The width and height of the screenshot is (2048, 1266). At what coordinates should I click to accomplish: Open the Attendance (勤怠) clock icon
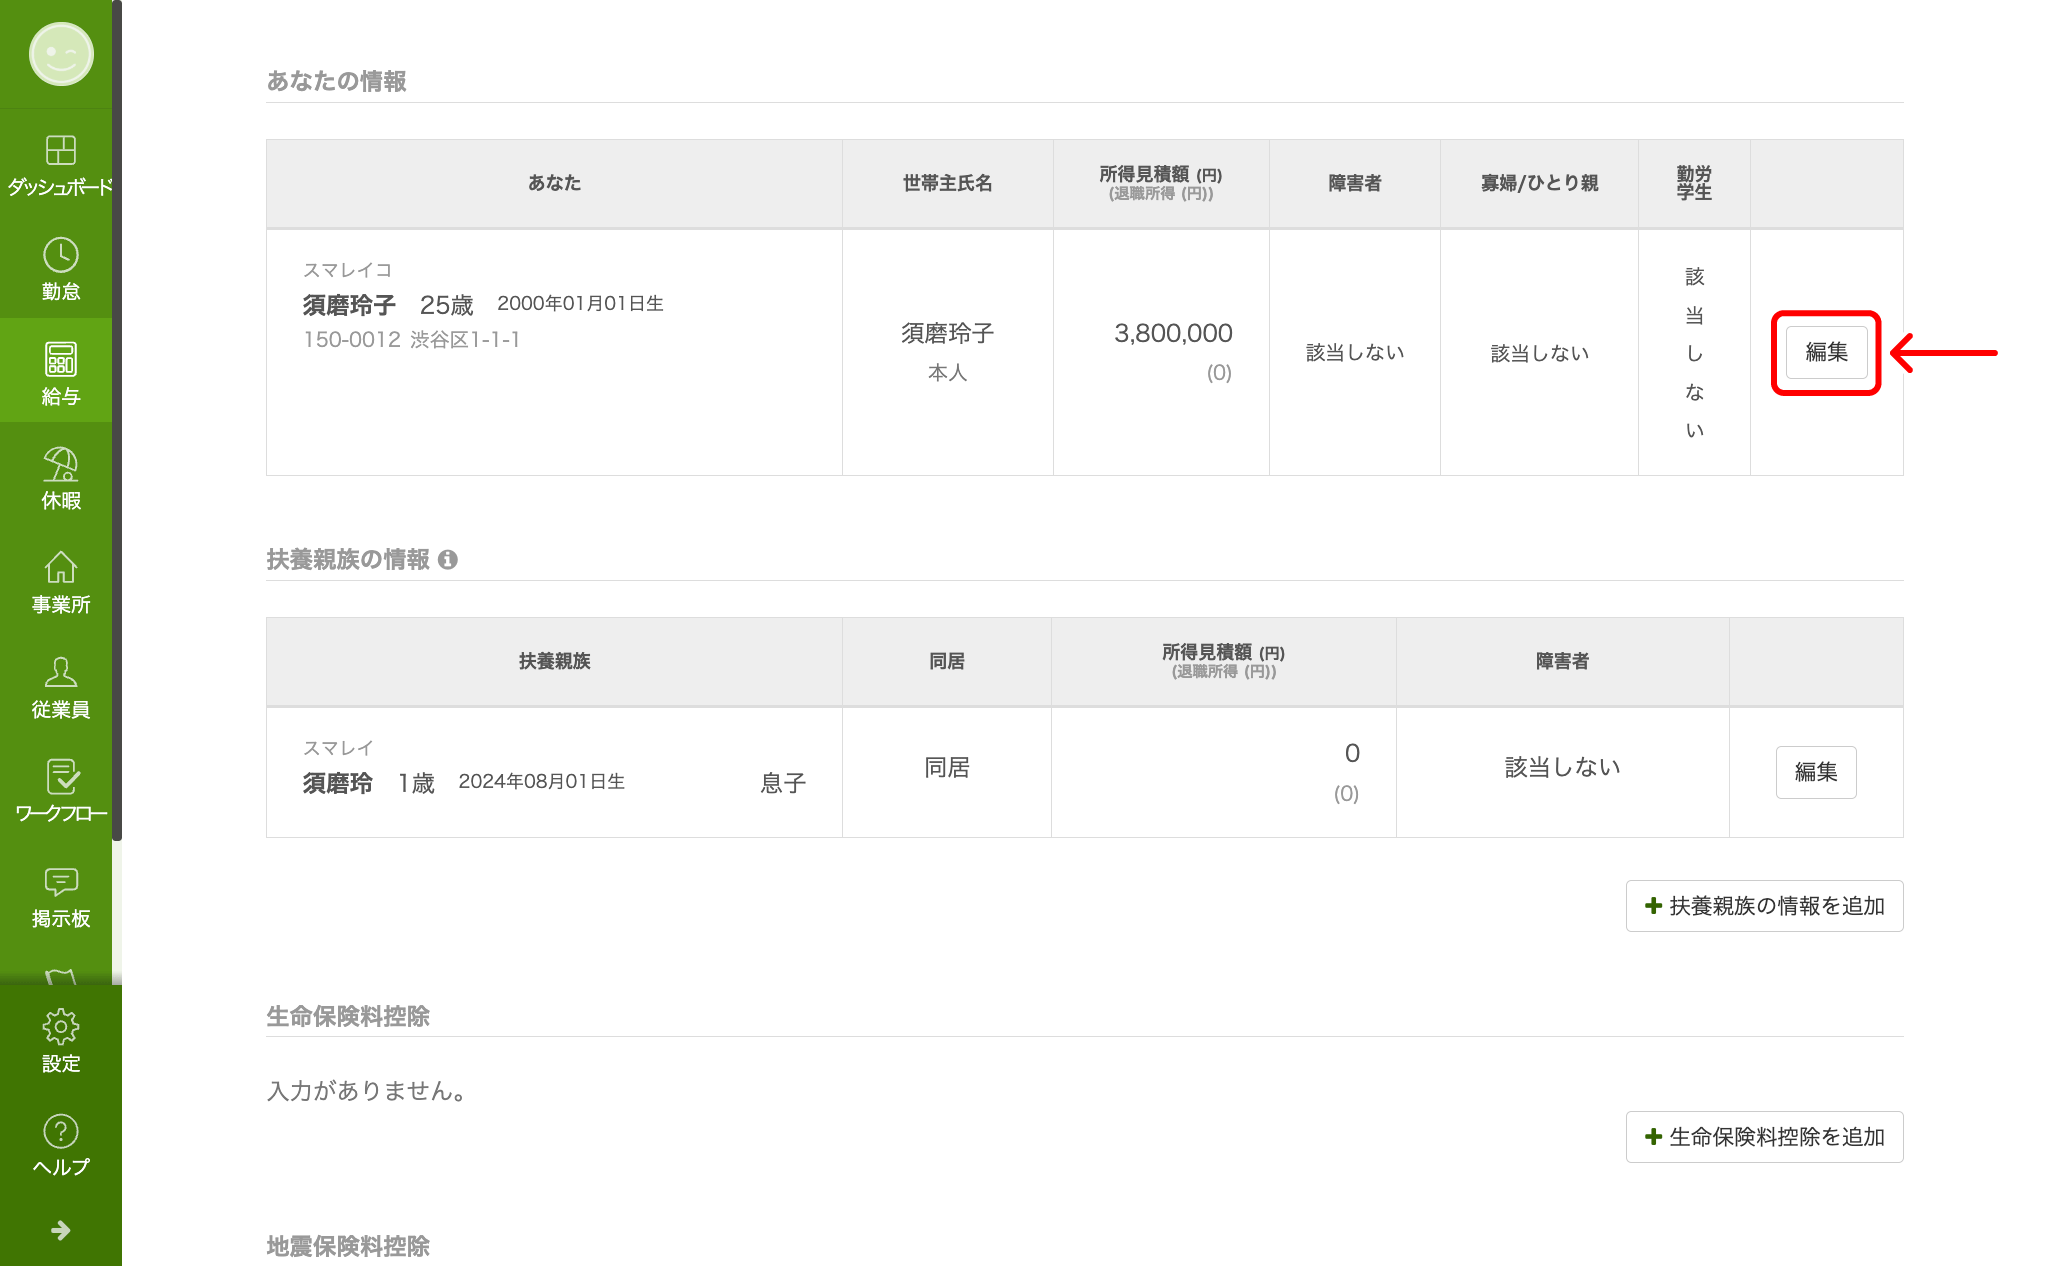click(60, 269)
